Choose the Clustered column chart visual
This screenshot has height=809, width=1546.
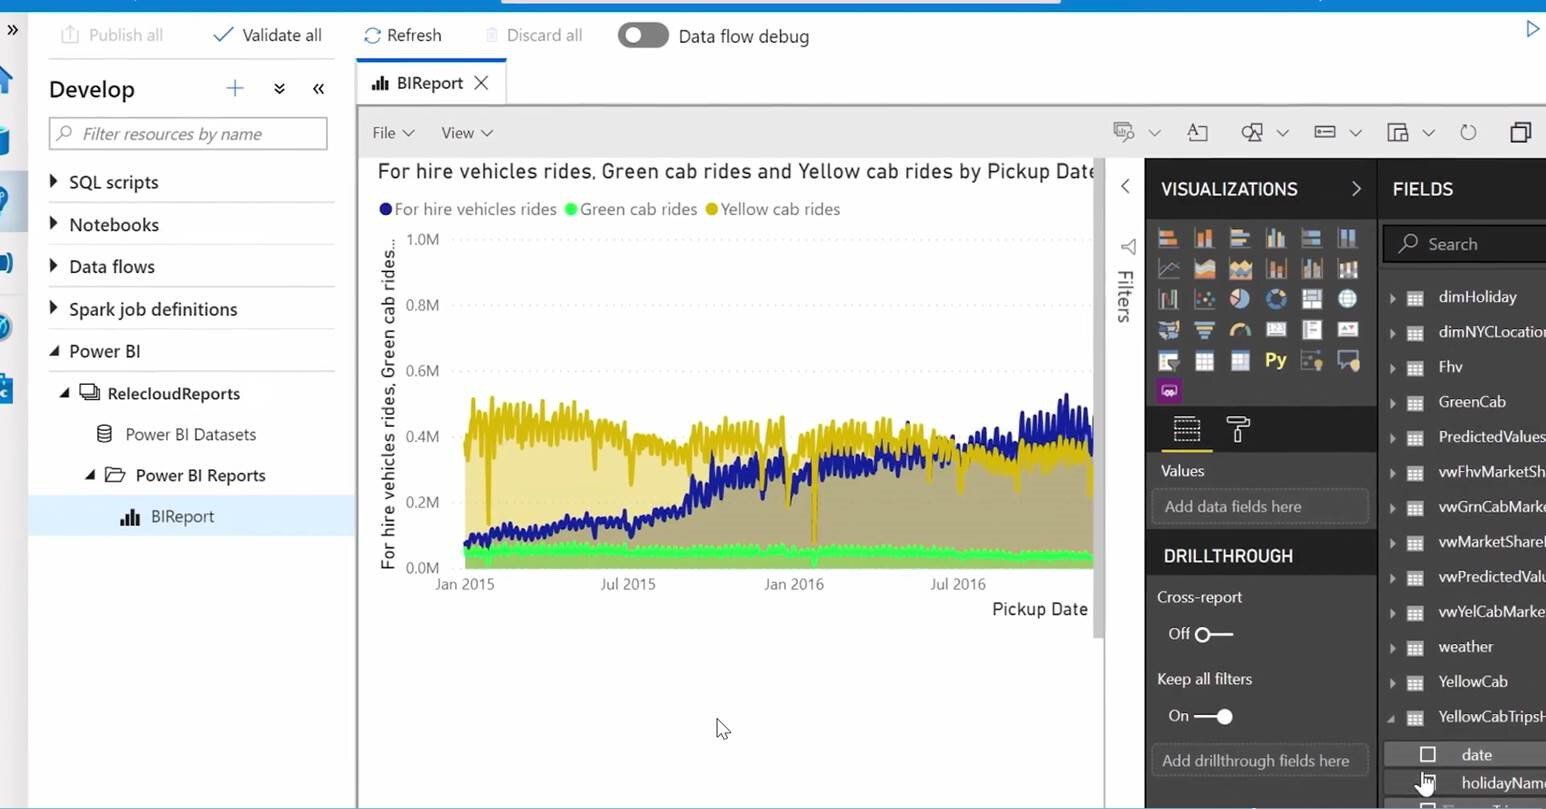pyautogui.click(x=1276, y=238)
